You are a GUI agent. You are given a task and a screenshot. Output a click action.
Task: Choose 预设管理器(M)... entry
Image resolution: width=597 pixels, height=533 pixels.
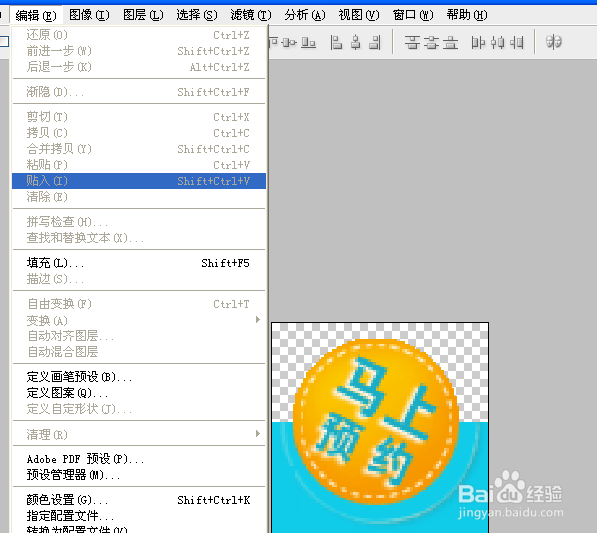(x=139, y=475)
